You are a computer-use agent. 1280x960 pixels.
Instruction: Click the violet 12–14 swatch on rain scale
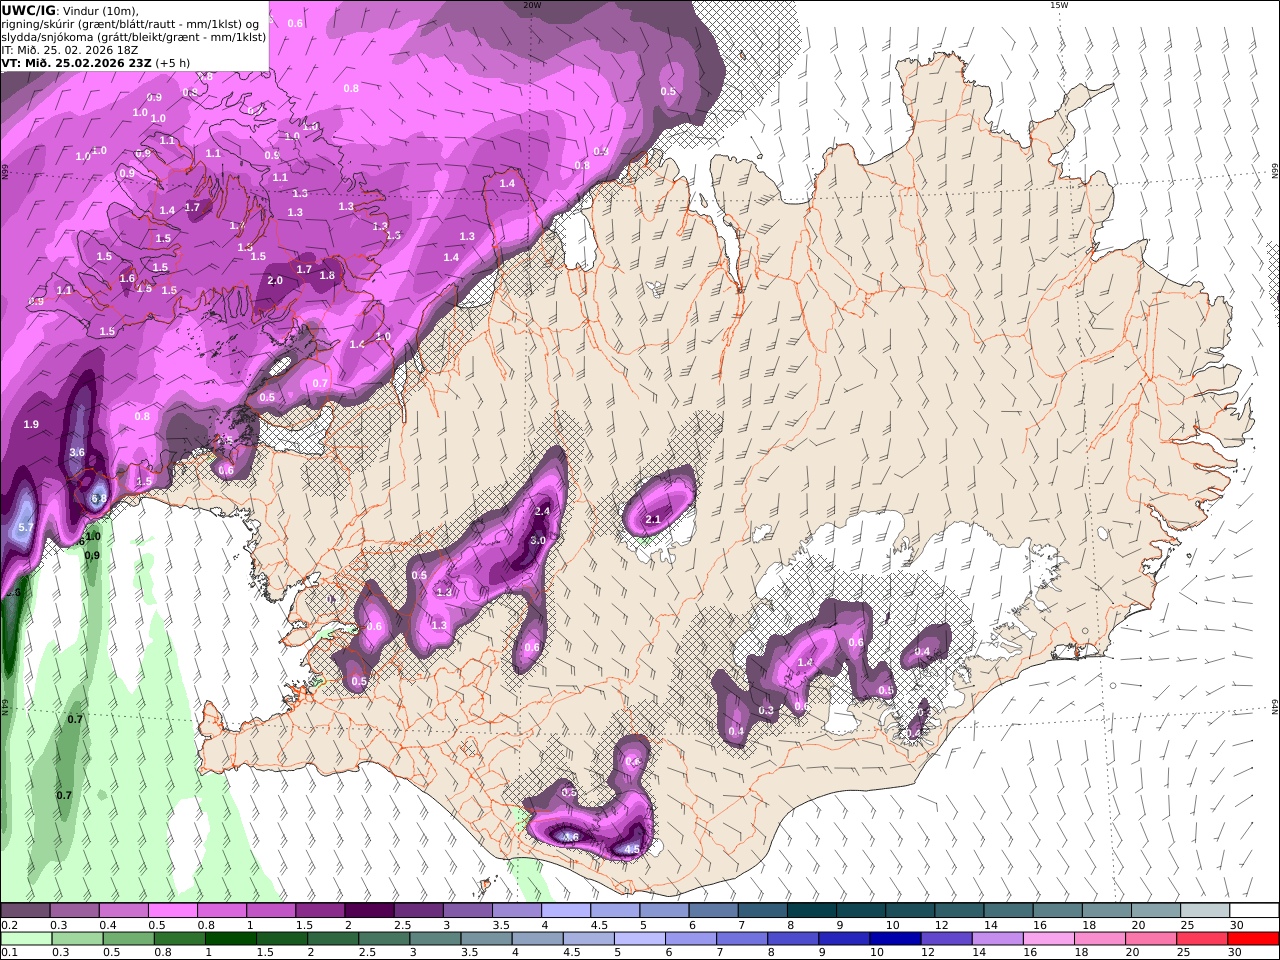click(x=946, y=939)
